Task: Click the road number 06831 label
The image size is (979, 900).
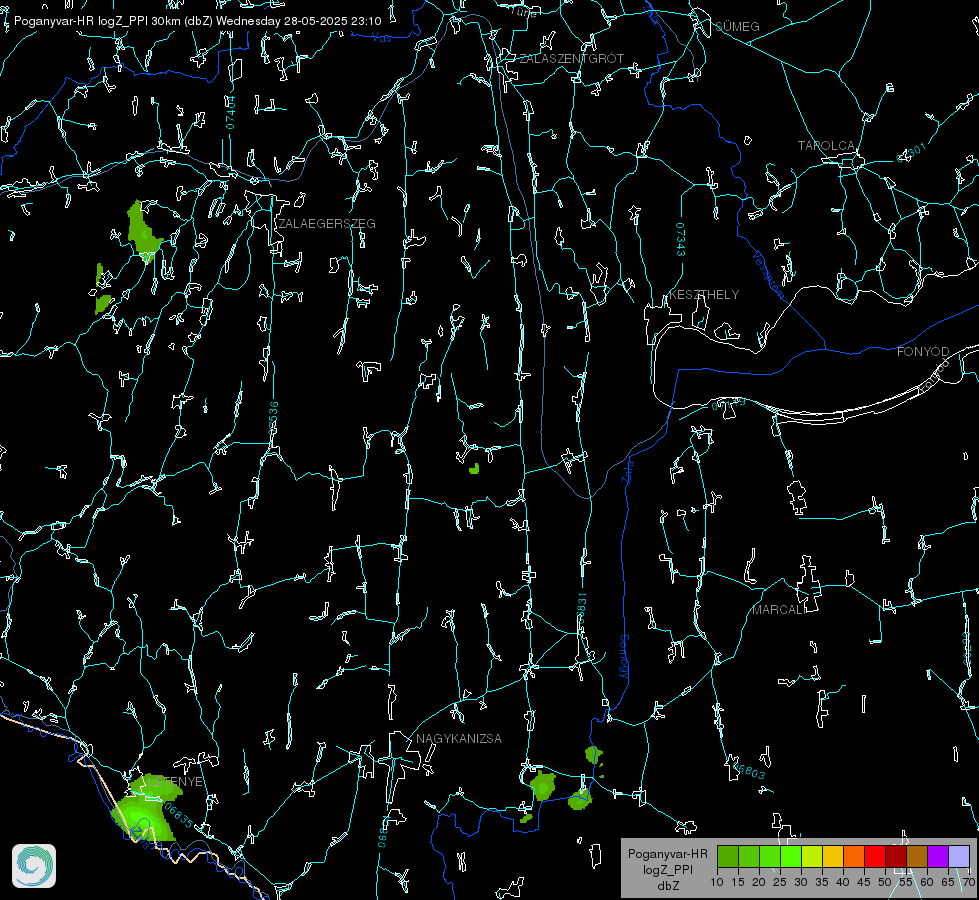Action: (x=581, y=609)
